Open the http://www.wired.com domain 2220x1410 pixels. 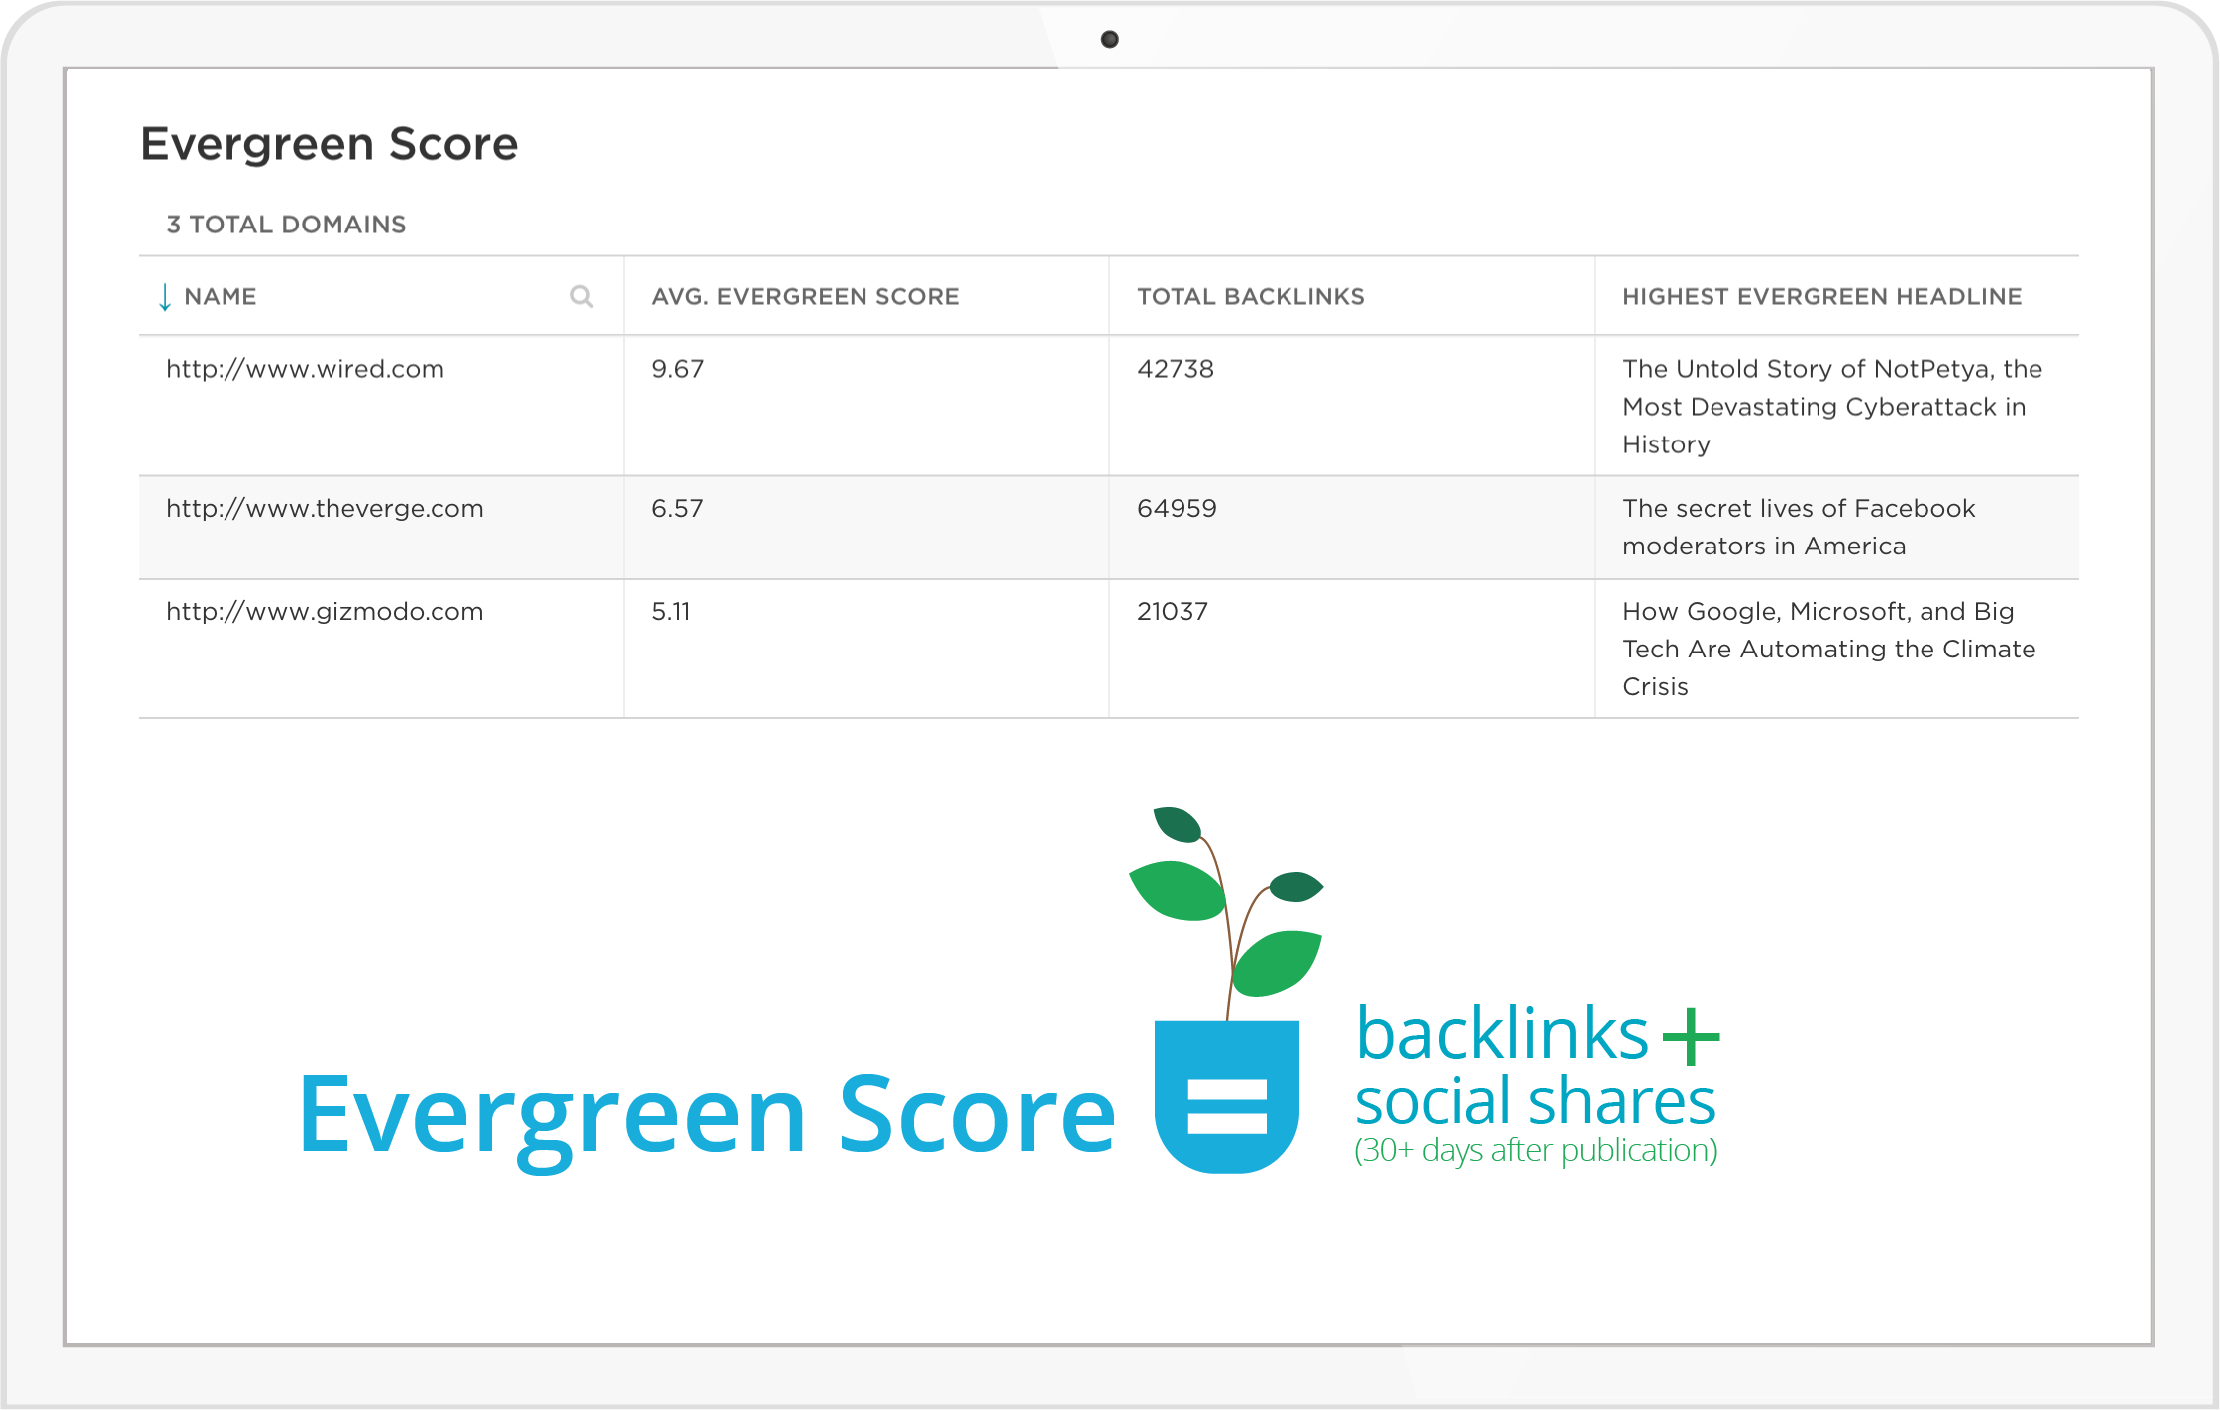pyautogui.click(x=305, y=369)
